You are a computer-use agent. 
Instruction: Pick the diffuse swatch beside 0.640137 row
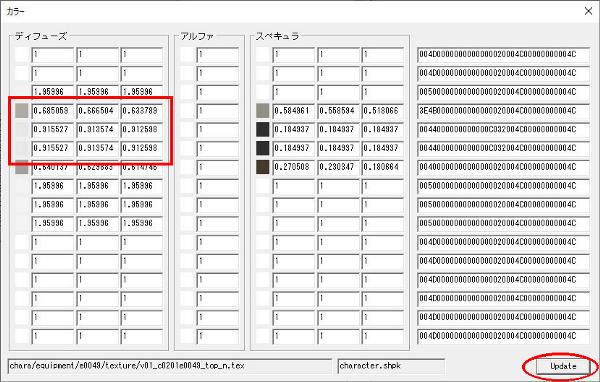tap(22, 168)
